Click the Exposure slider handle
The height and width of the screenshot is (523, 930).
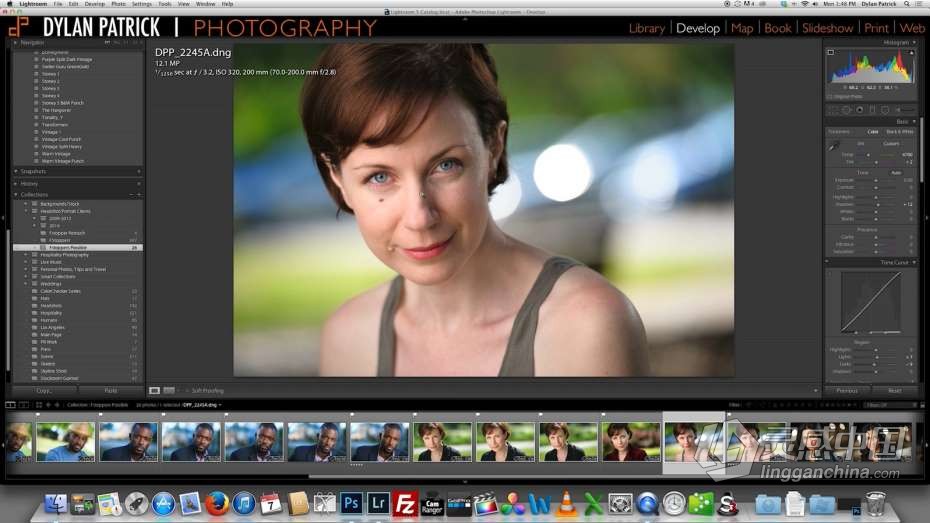click(876, 180)
